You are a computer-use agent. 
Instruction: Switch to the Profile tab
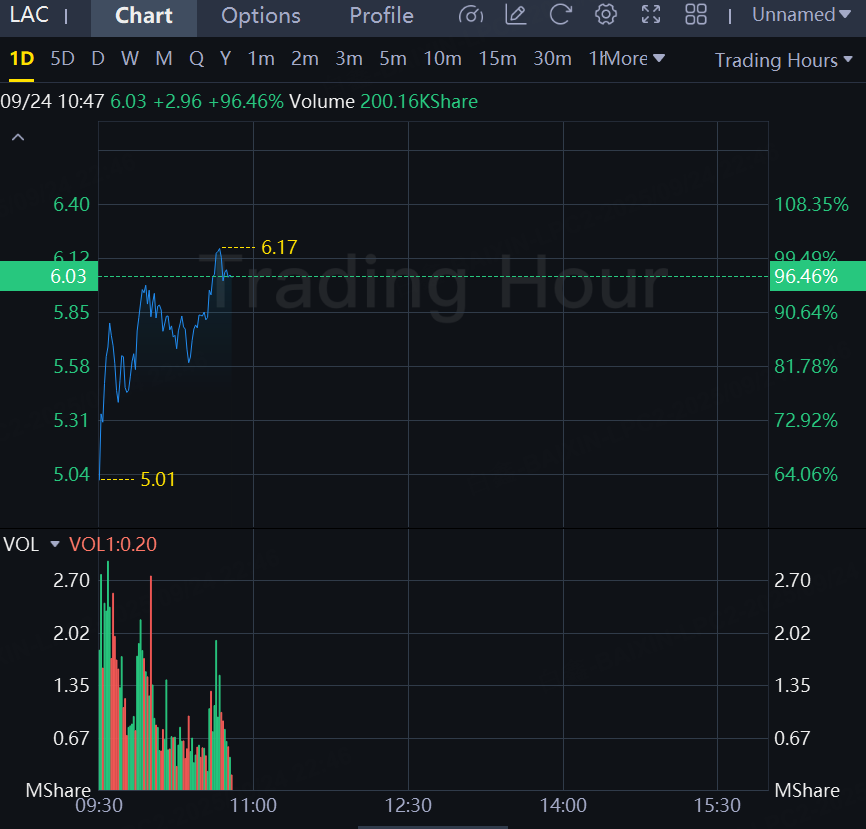pyautogui.click(x=382, y=15)
